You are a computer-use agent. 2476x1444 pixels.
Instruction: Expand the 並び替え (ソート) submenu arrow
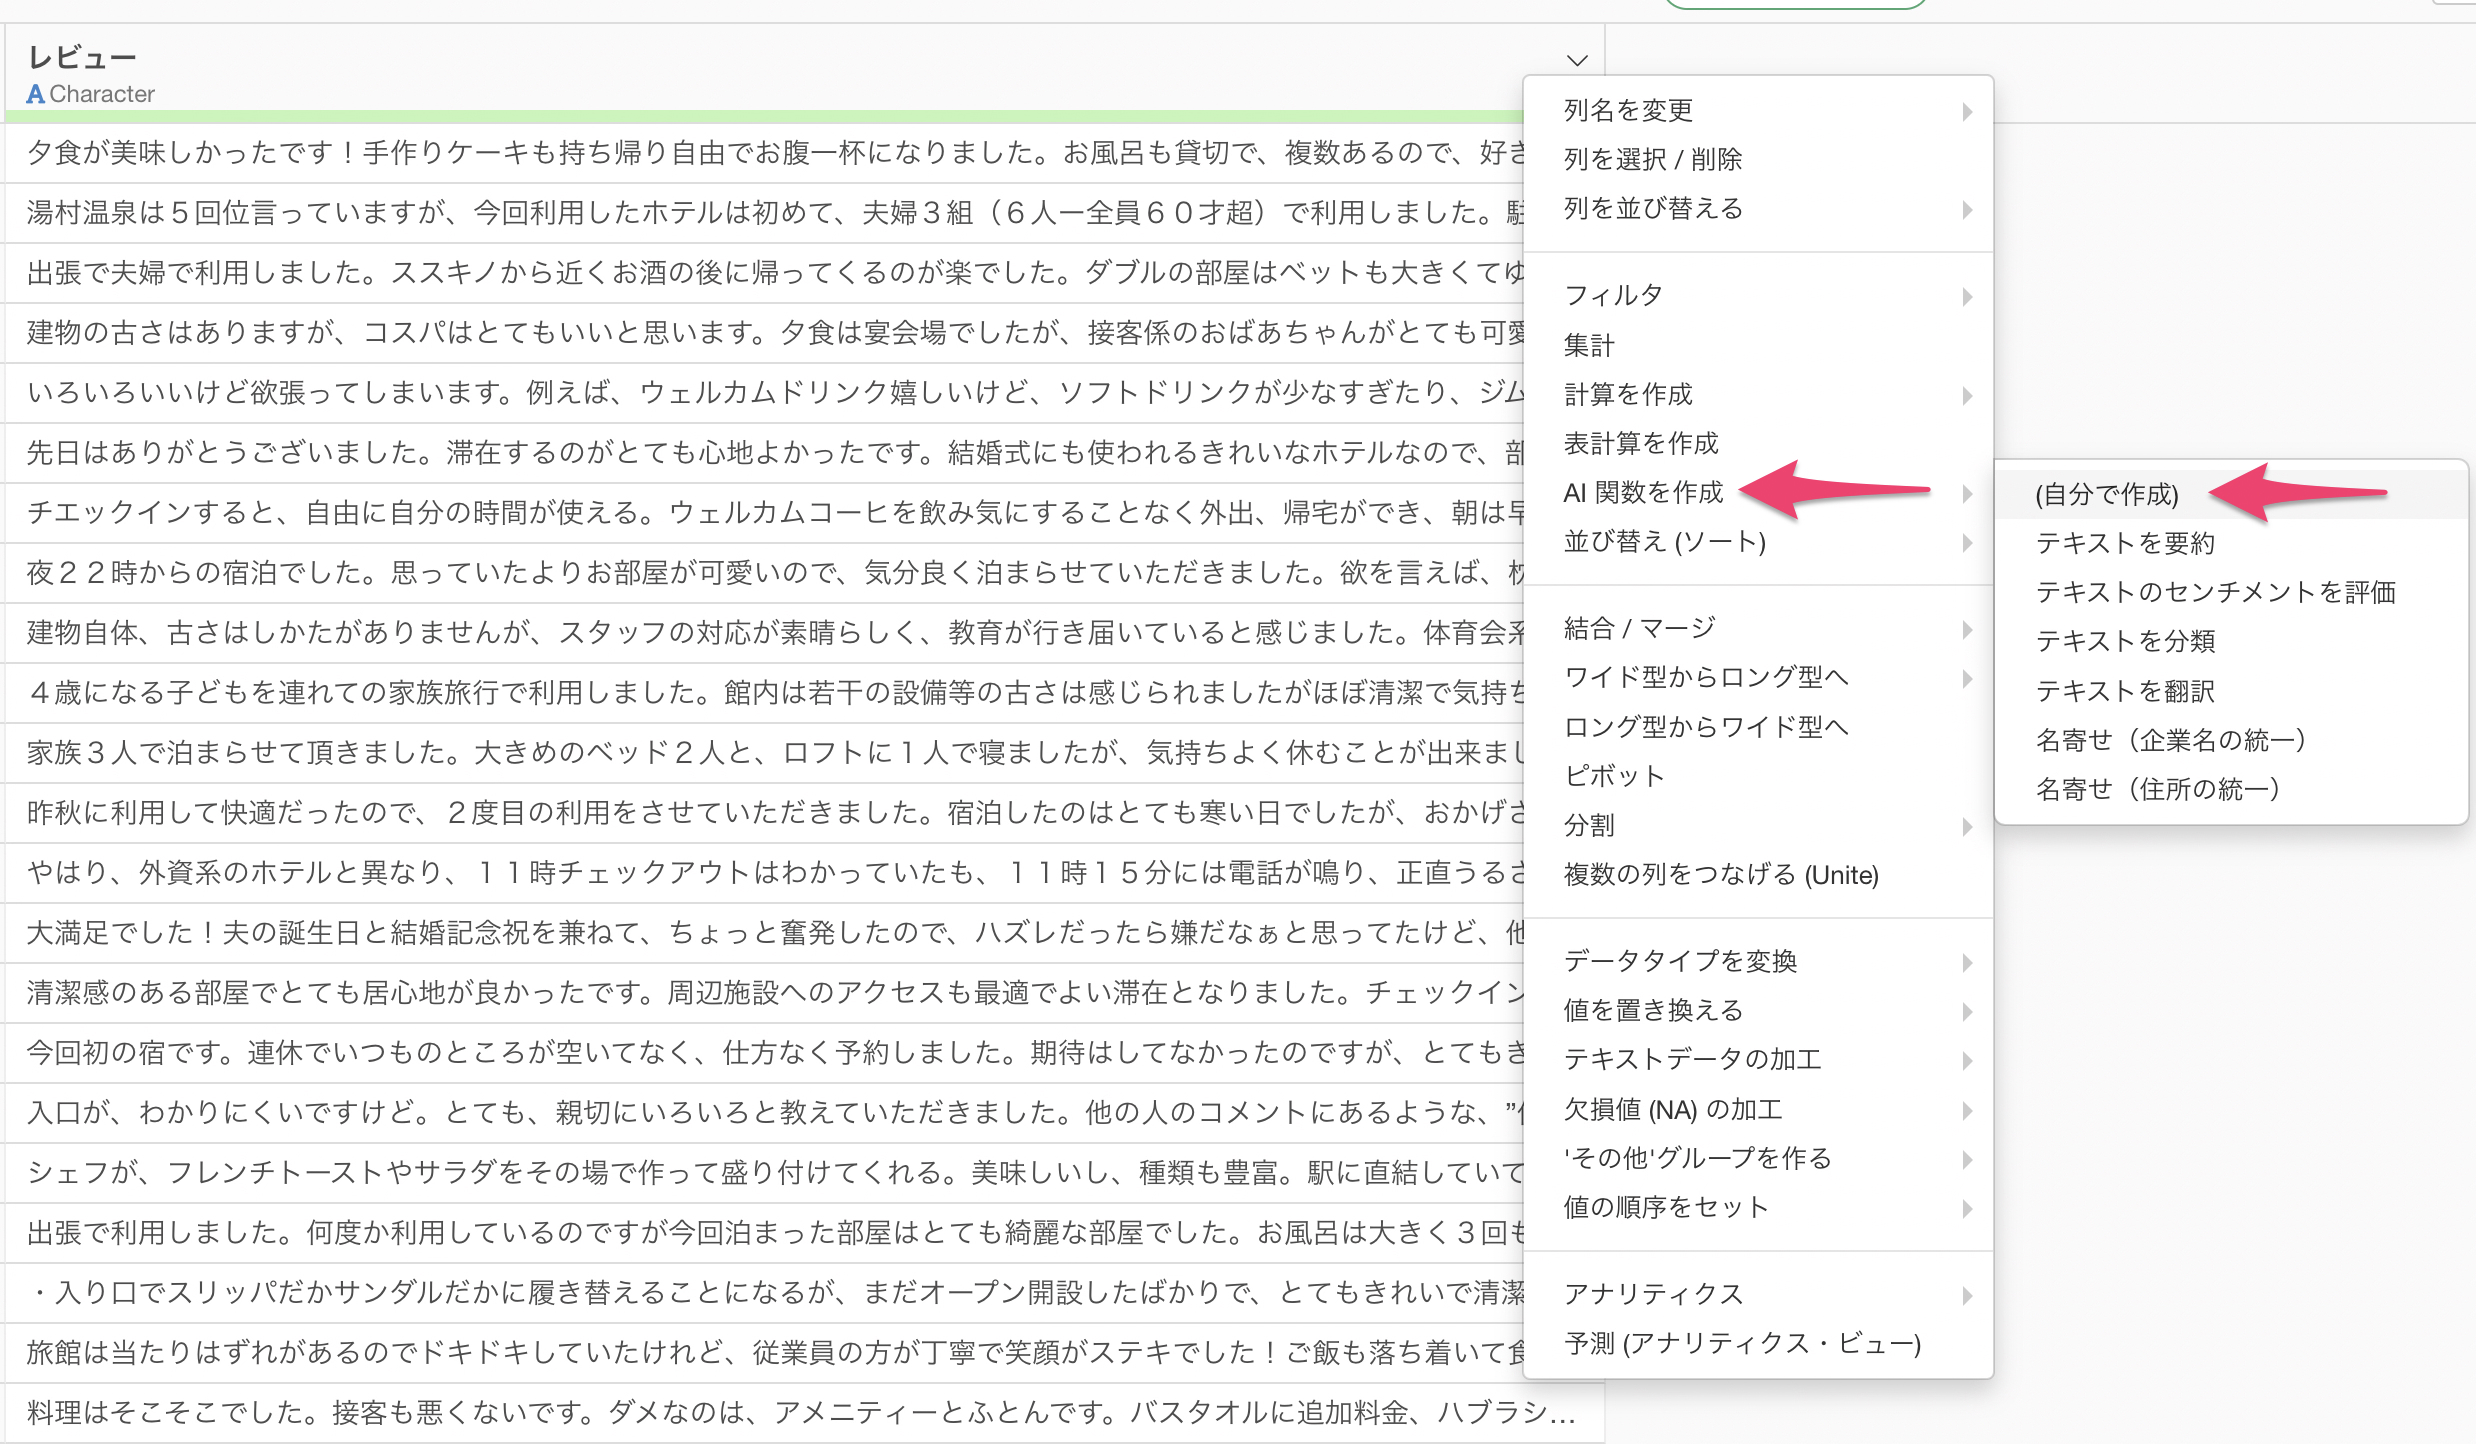pyautogui.click(x=1966, y=543)
